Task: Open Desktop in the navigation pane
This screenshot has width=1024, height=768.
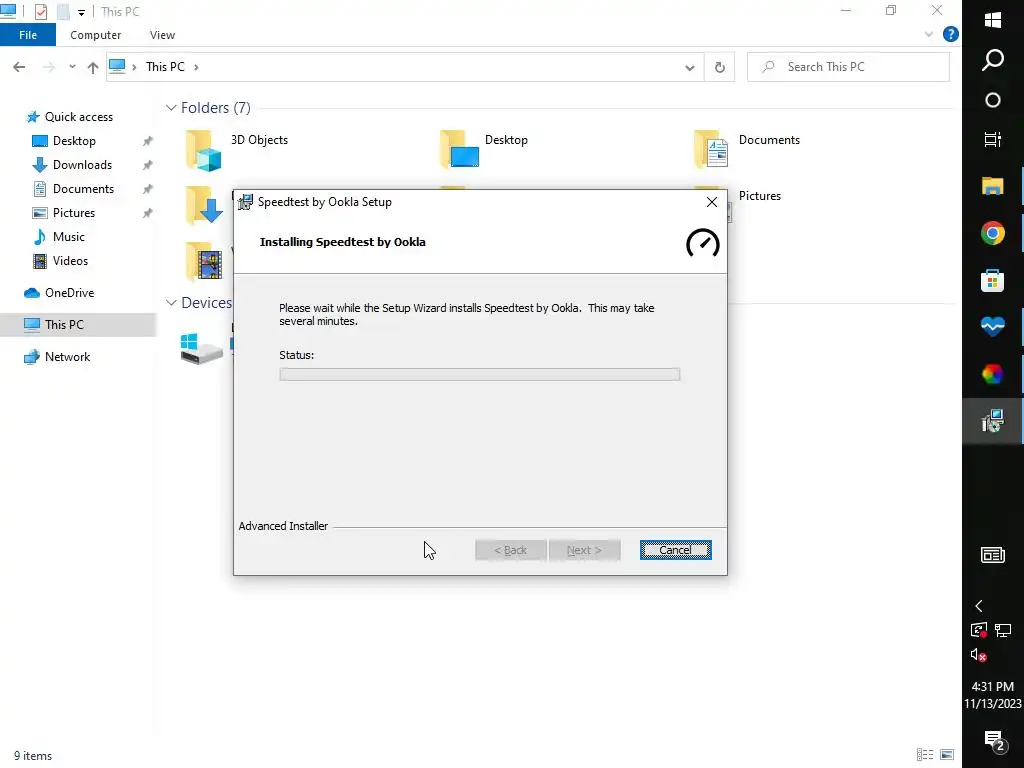Action: (74, 141)
